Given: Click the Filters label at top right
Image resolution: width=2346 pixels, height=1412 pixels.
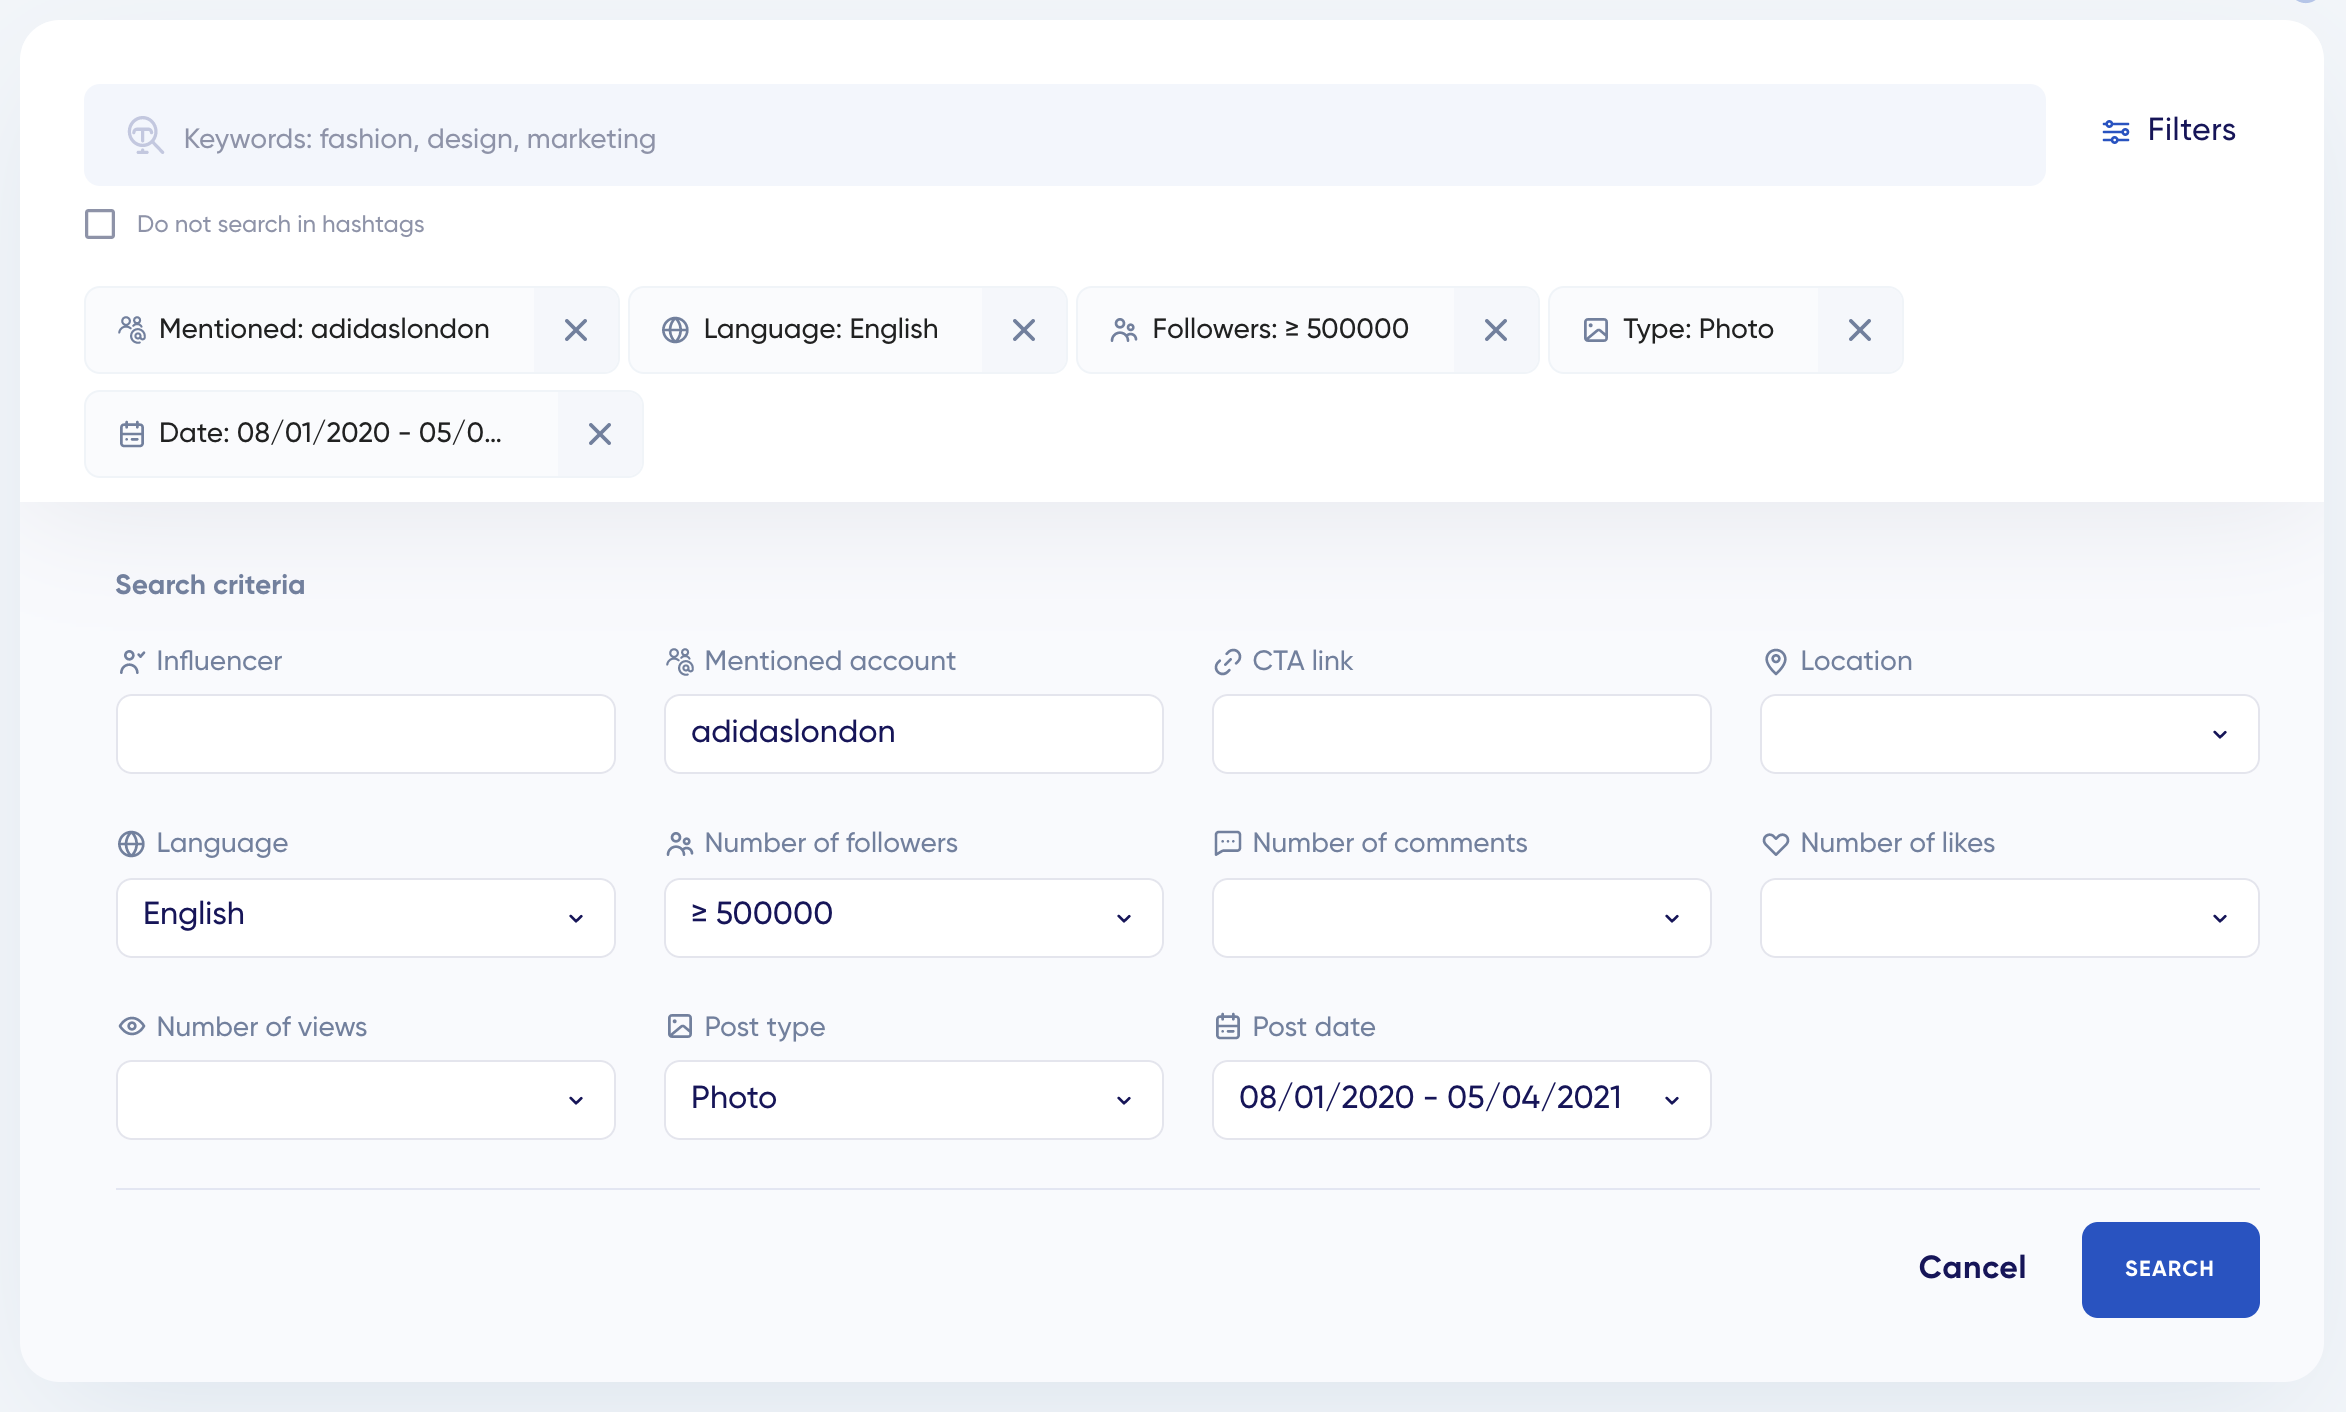Looking at the screenshot, I should coord(2191,130).
